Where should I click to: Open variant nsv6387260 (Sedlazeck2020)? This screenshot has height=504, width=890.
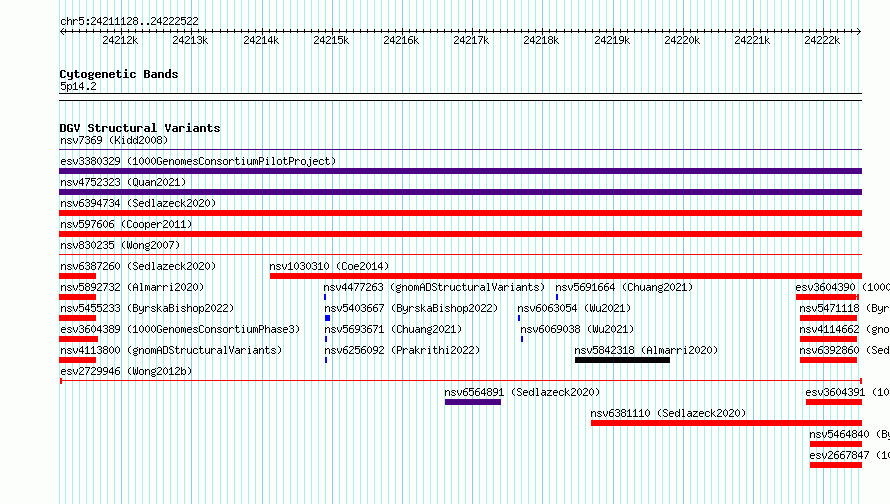tap(138, 266)
